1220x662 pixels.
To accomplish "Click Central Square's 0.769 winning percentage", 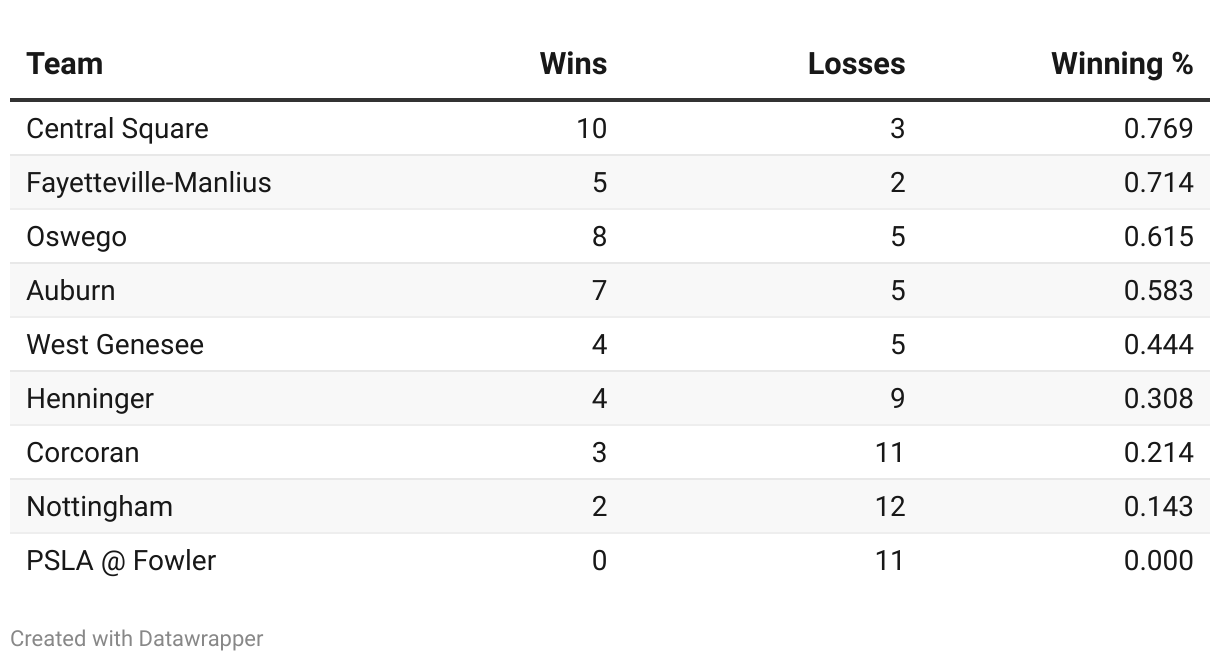I will pyautogui.click(x=1158, y=129).
